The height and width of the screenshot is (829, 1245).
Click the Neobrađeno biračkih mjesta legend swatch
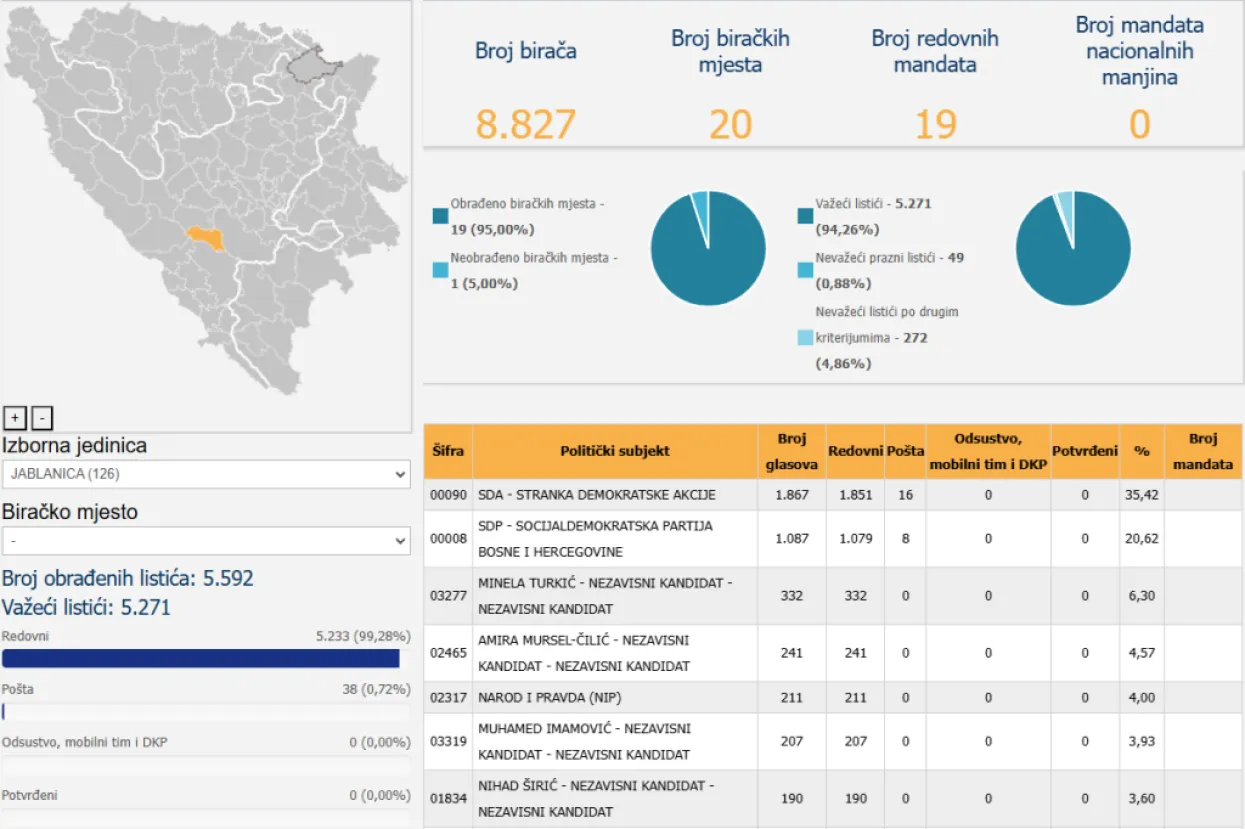(x=440, y=270)
